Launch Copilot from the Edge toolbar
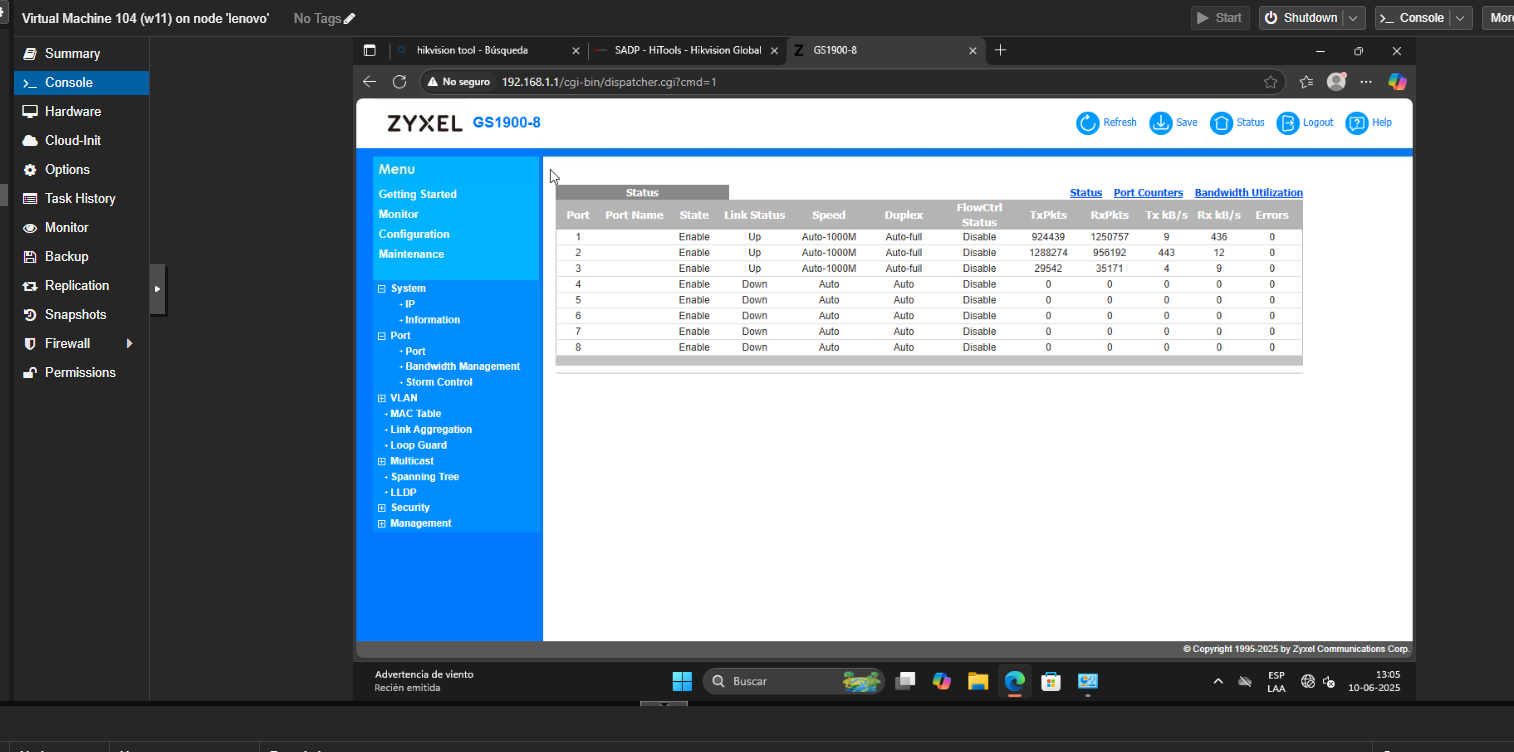The image size is (1514, 752). click(x=1397, y=82)
